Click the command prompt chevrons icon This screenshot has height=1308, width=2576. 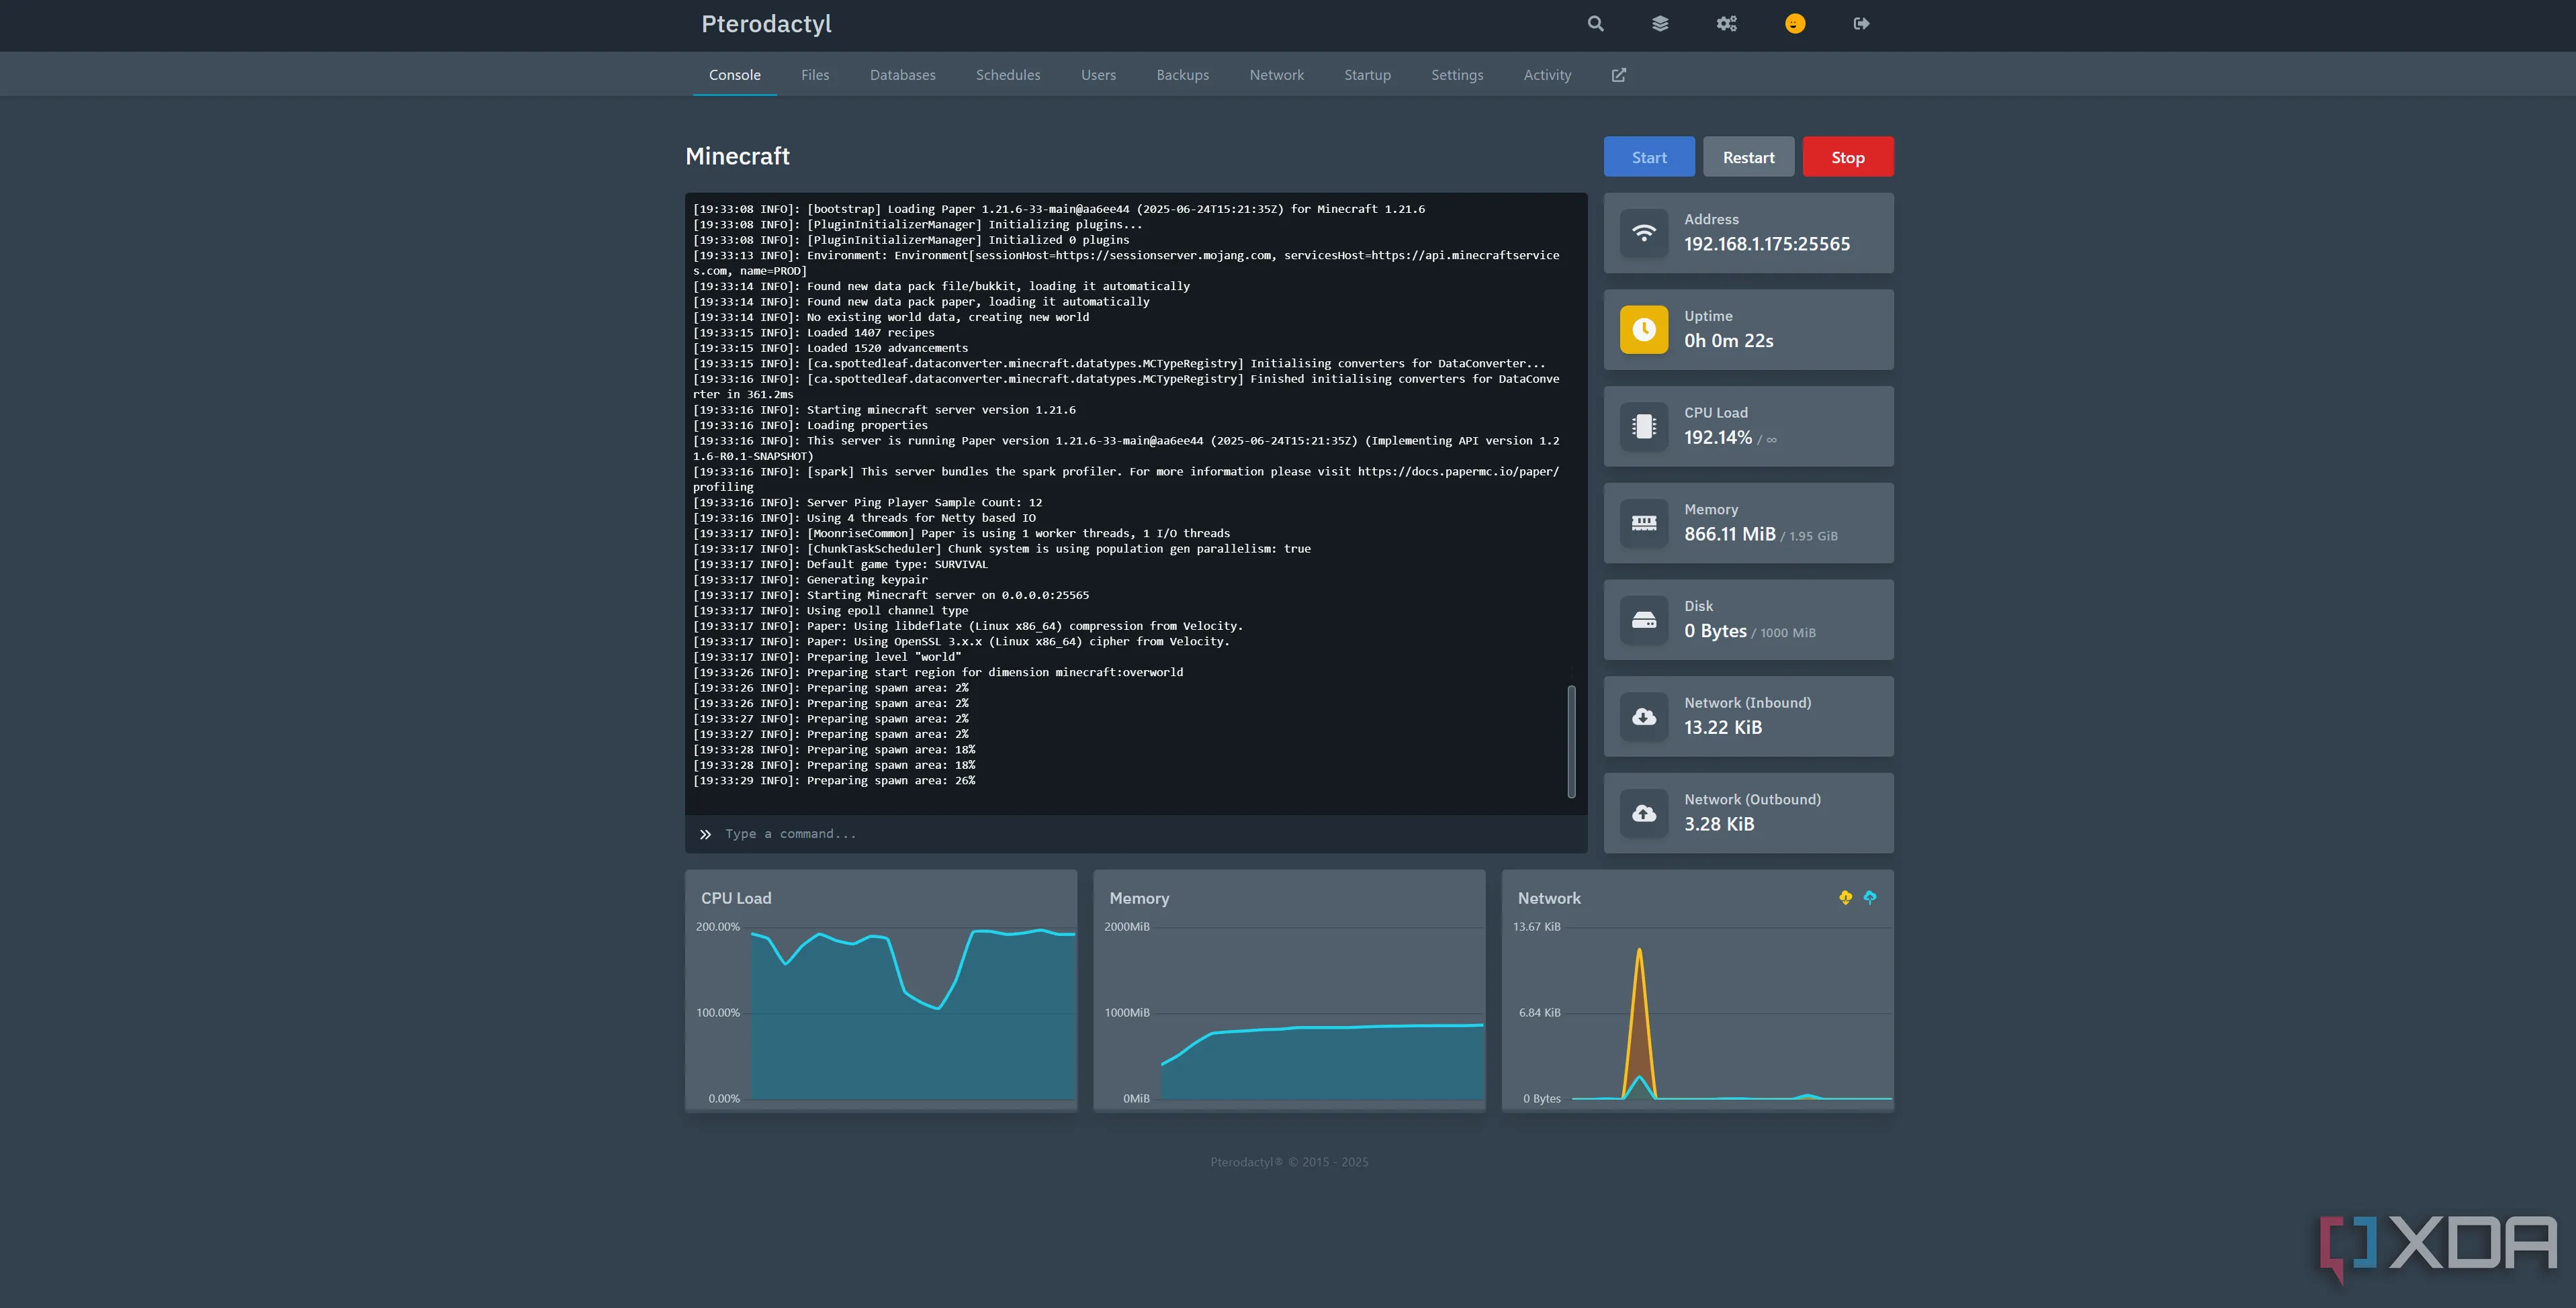tap(705, 834)
